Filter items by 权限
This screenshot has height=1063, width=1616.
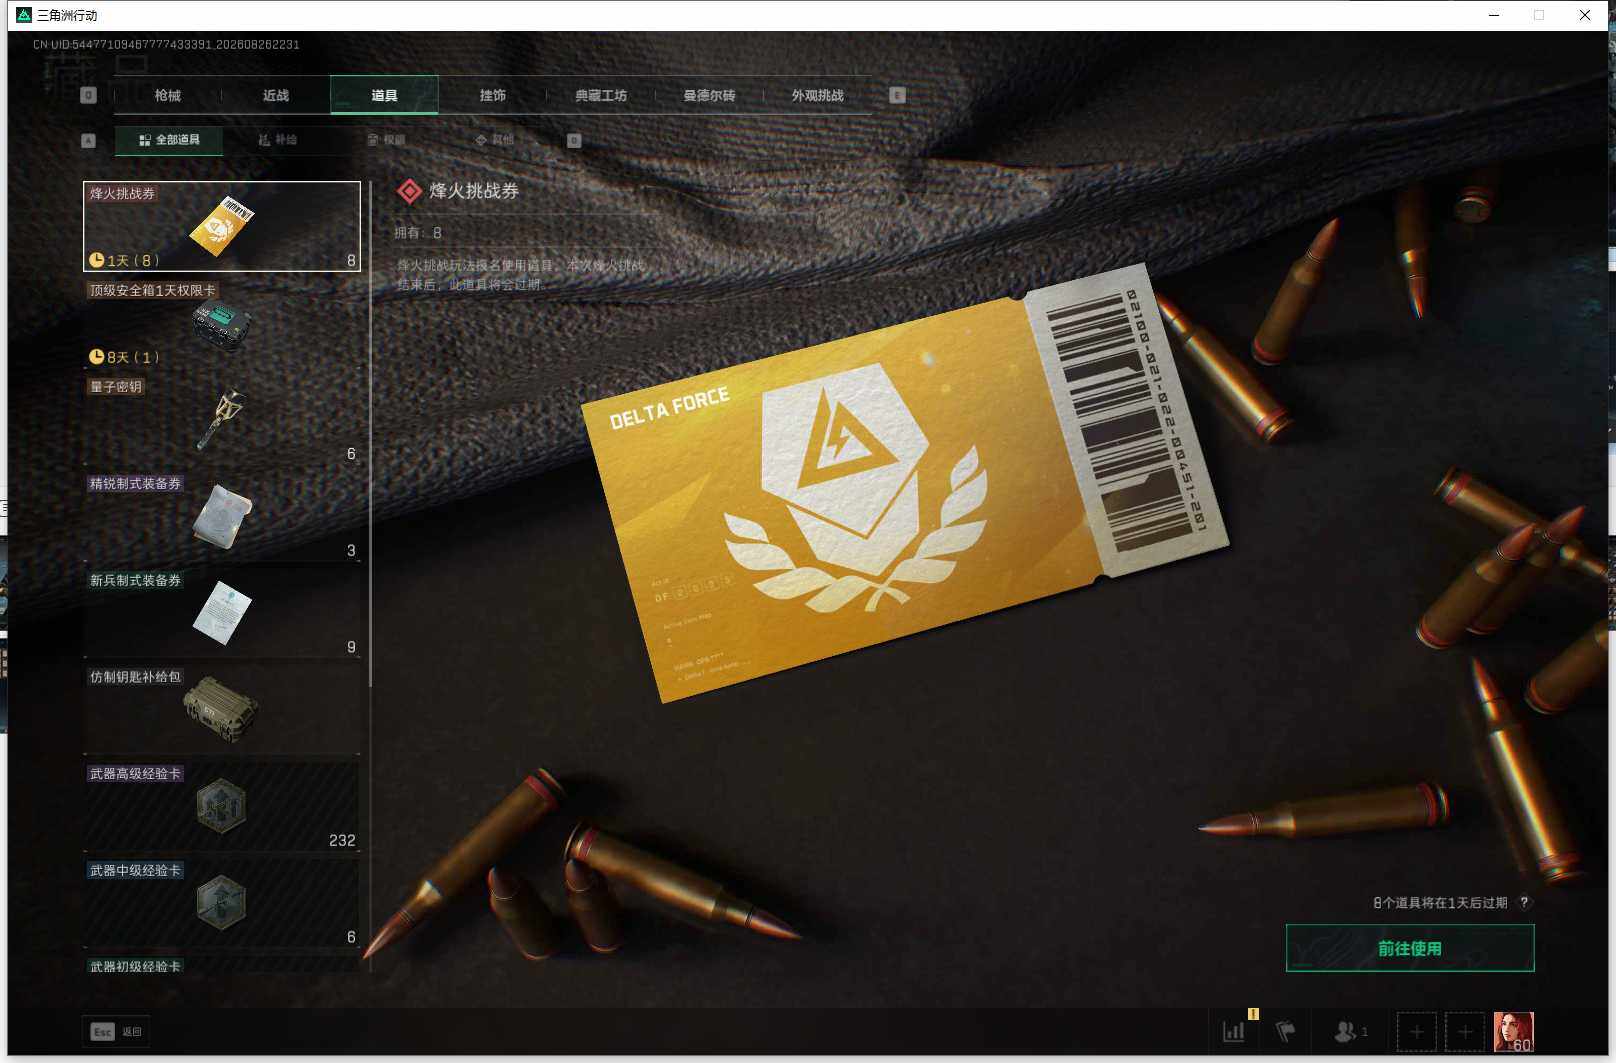(386, 140)
